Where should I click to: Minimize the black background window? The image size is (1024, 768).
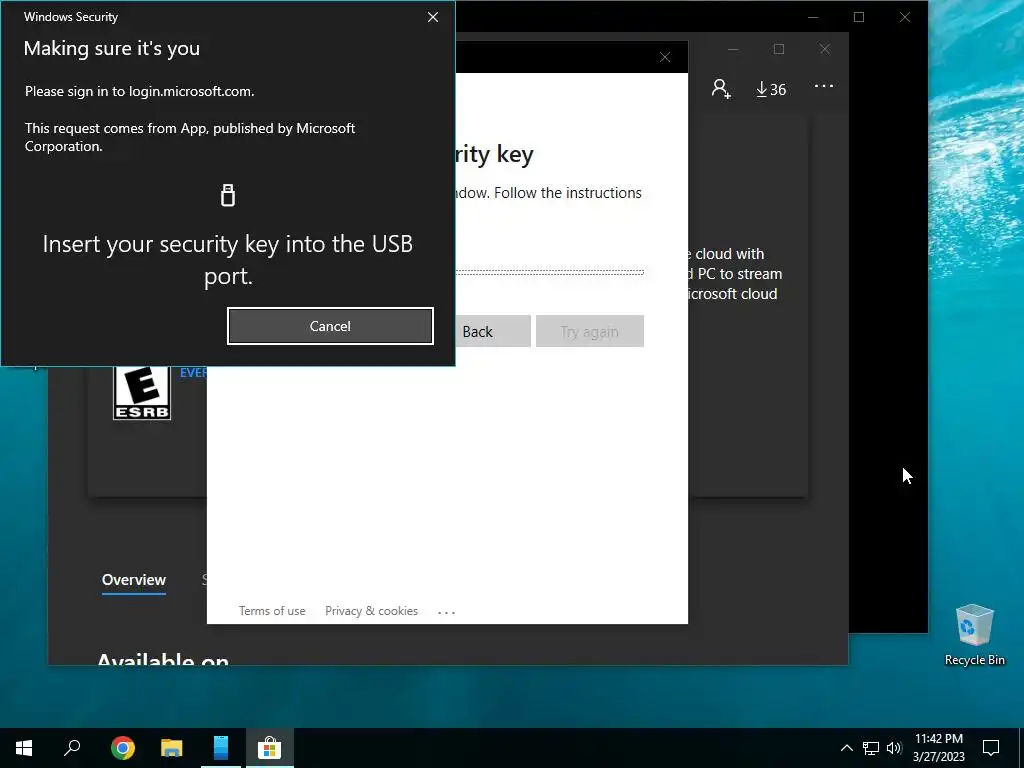813,17
